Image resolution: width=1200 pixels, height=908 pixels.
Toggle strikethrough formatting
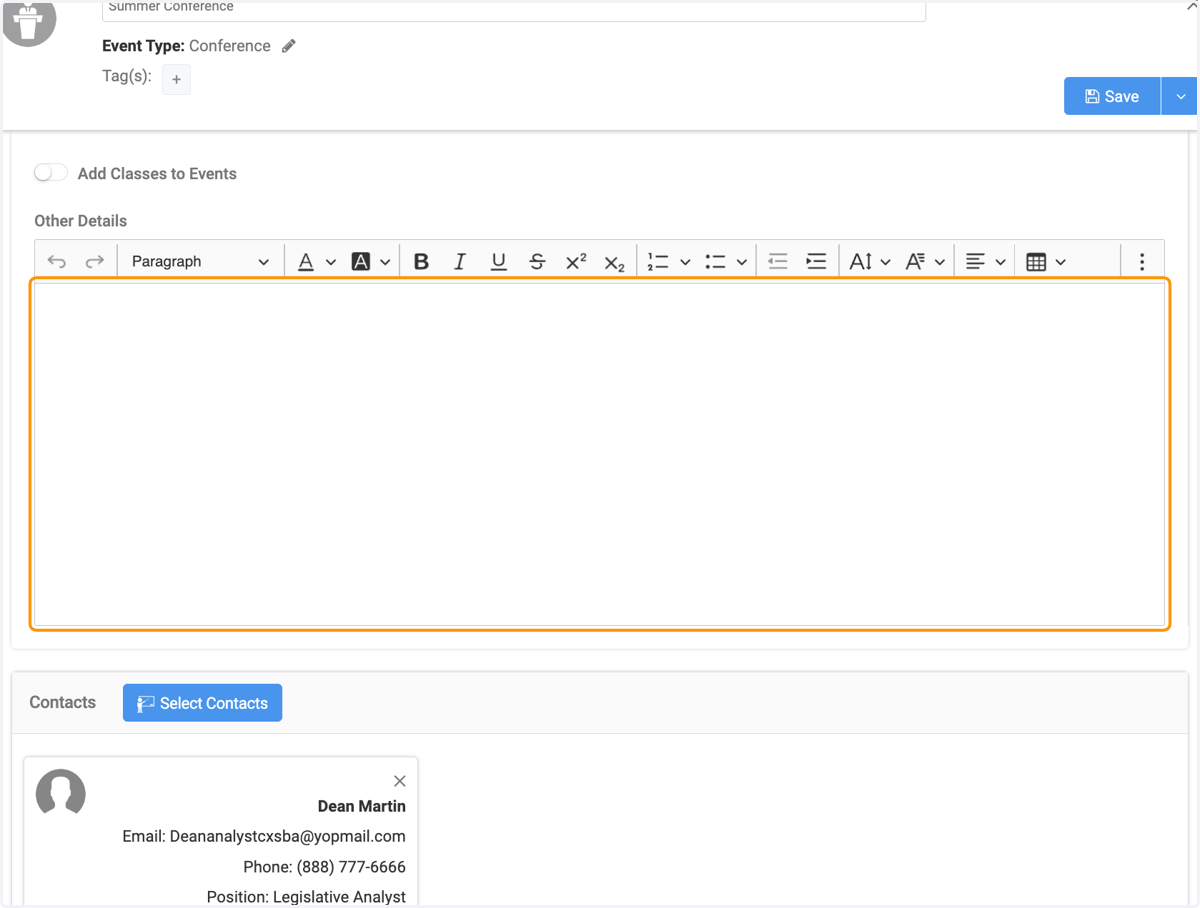tap(537, 261)
